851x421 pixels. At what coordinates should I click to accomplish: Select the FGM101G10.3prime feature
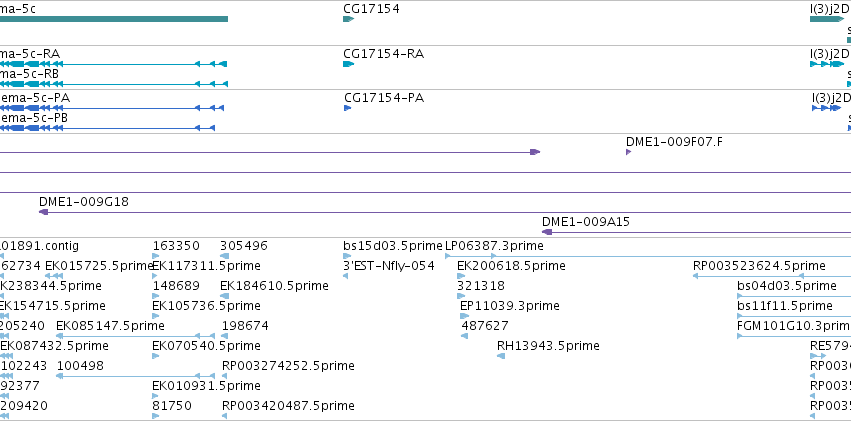[x=786, y=326]
